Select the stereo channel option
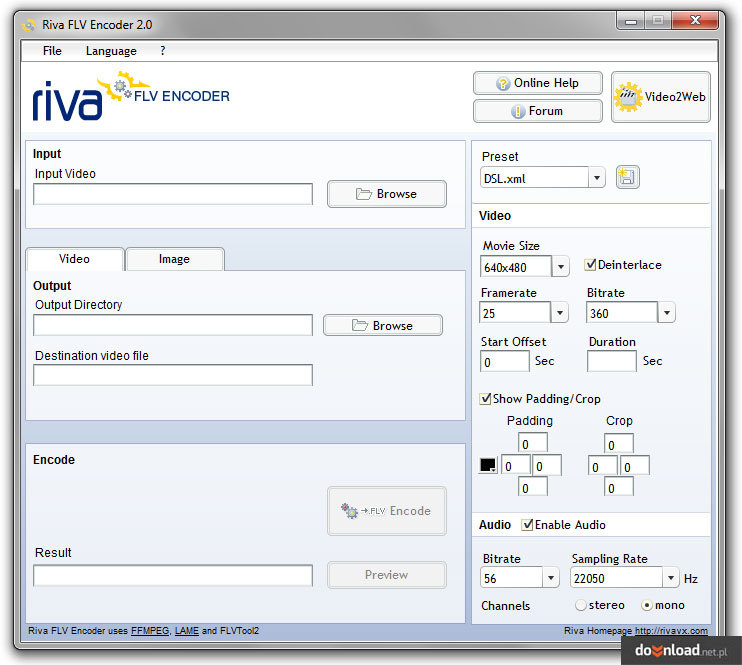 click(581, 605)
